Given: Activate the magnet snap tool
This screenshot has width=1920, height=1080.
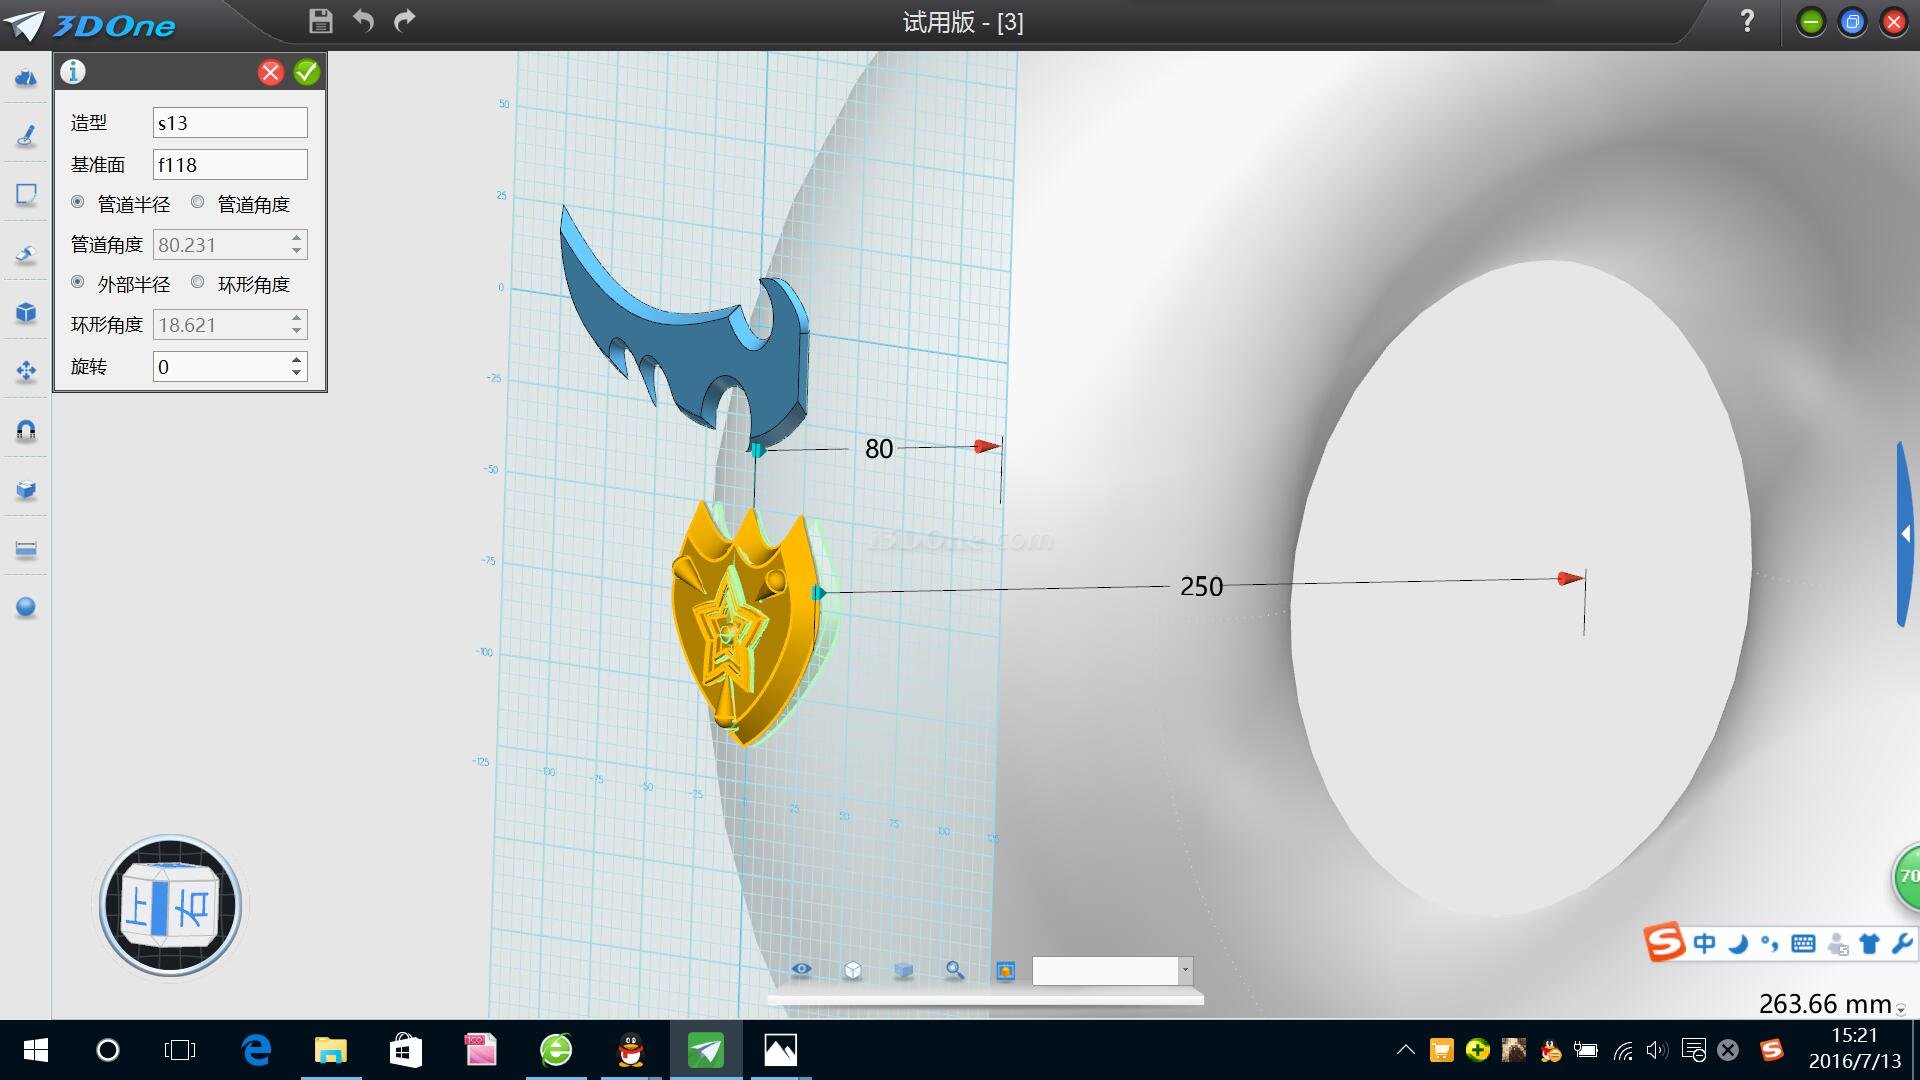Looking at the screenshot, I should click(26, 430).
